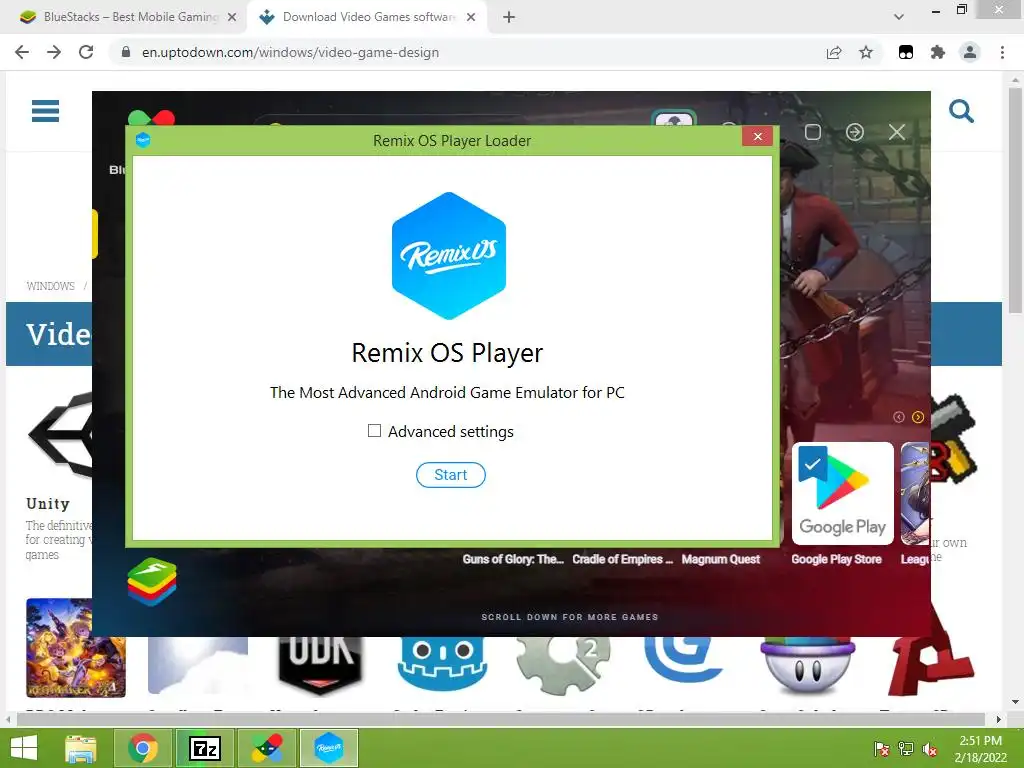
Task: Click Action Center flag tray icon
Action: [x=881, y=749]
